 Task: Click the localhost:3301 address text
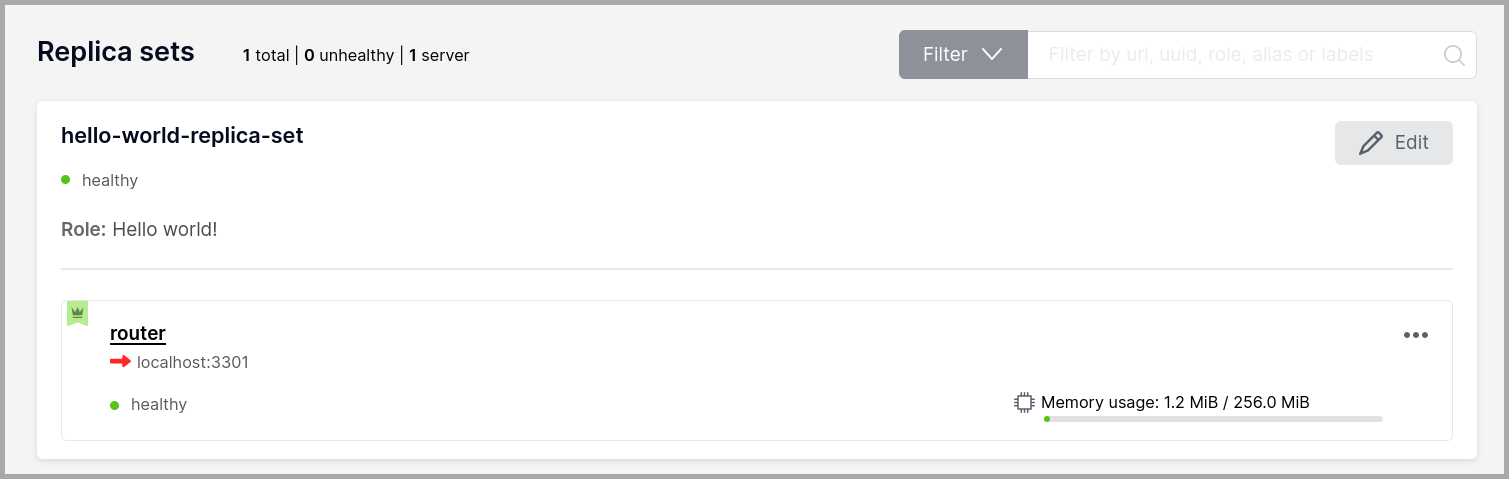click(193, 362)
